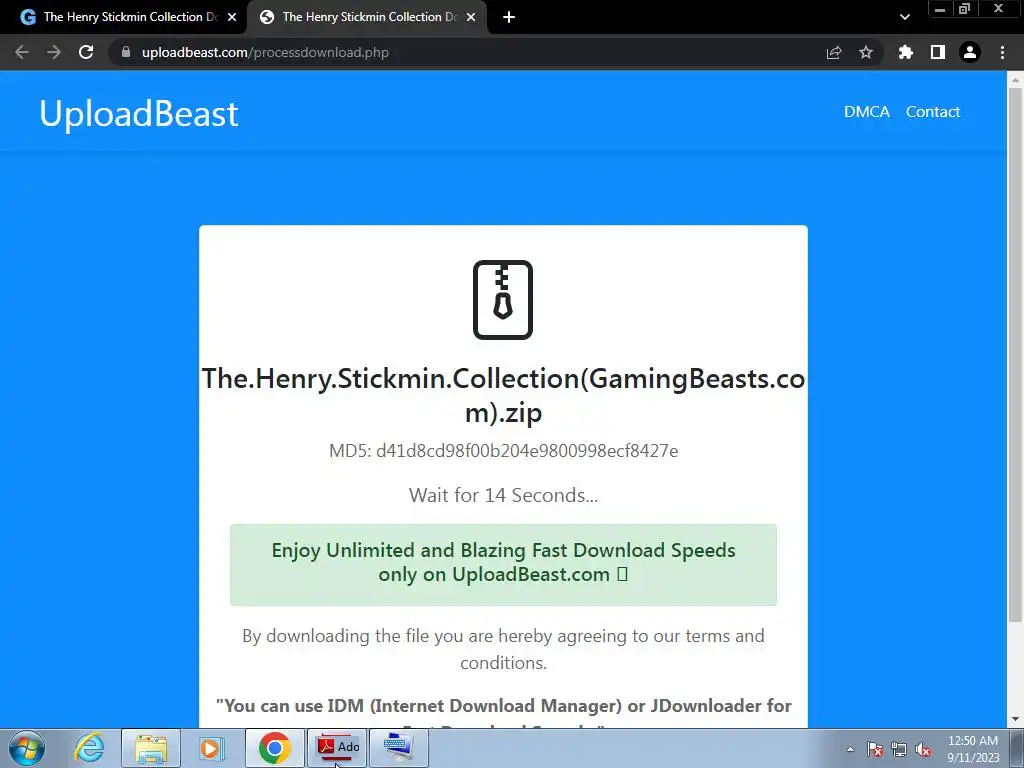This screenshot has width=1024, height=768.
Task: Close the first Henry Stickmin tab
Action: (x=232, y=17)
